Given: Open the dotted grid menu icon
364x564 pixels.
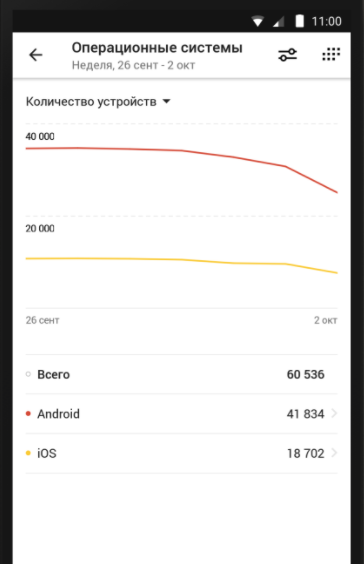Looking at the screenshot, I should 331,54.
